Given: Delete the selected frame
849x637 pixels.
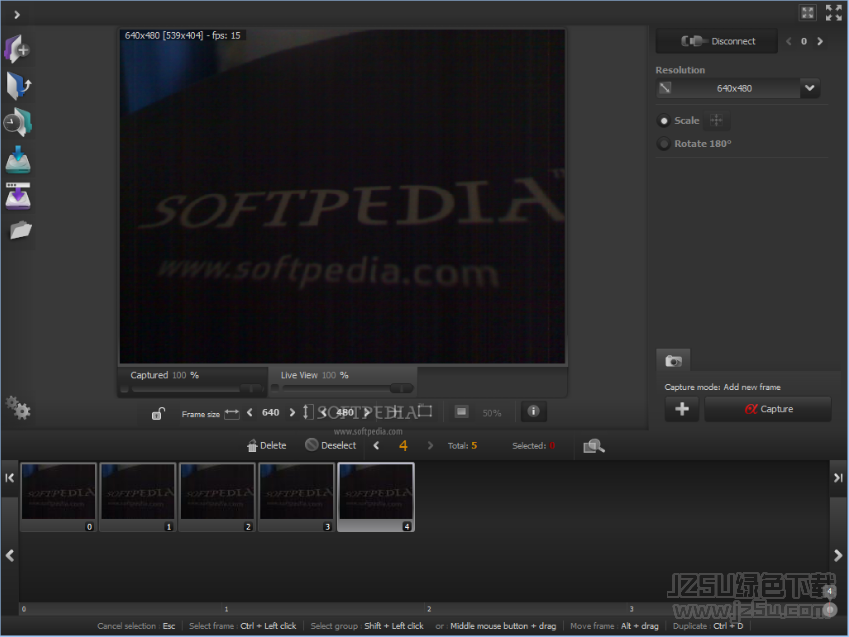Looking at the screenshot, I should (266, 446).
